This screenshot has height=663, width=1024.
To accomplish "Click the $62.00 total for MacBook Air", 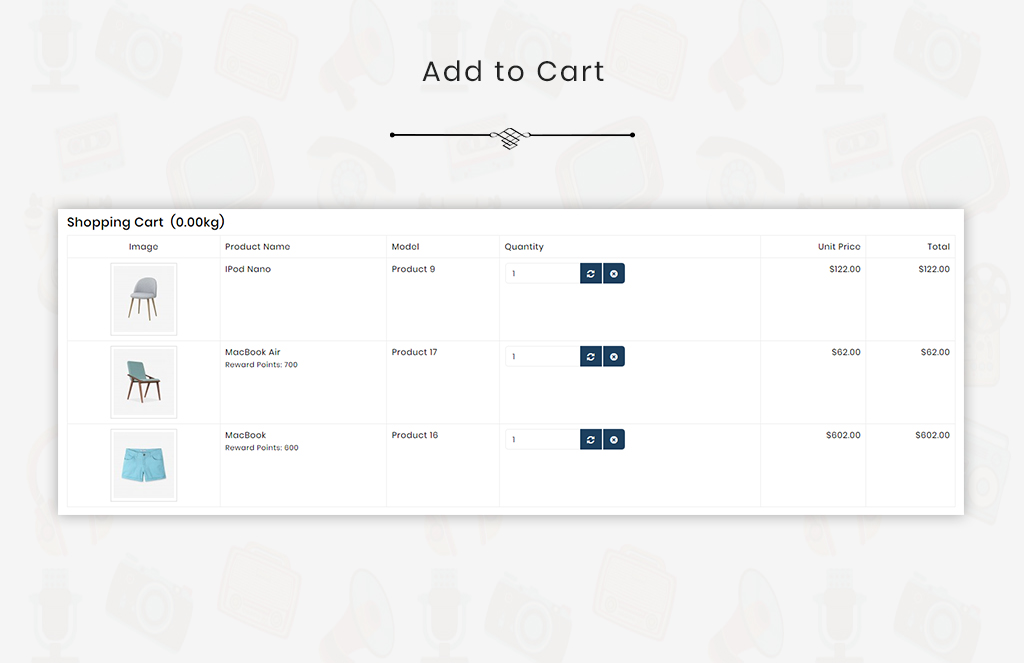I will pos(935,352).
